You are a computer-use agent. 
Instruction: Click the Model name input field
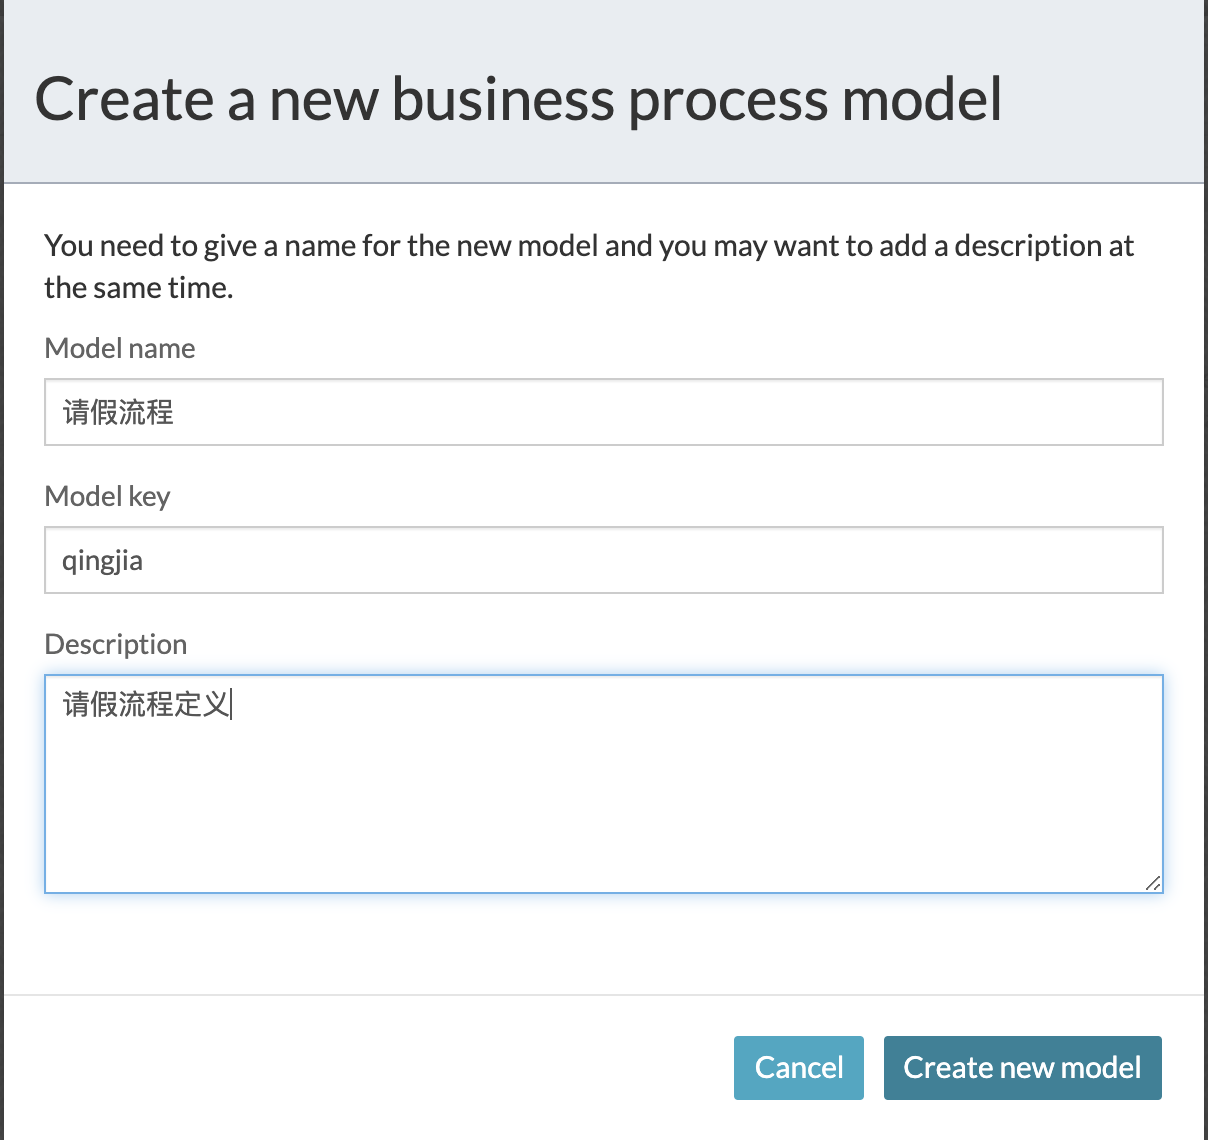[603, 412]
